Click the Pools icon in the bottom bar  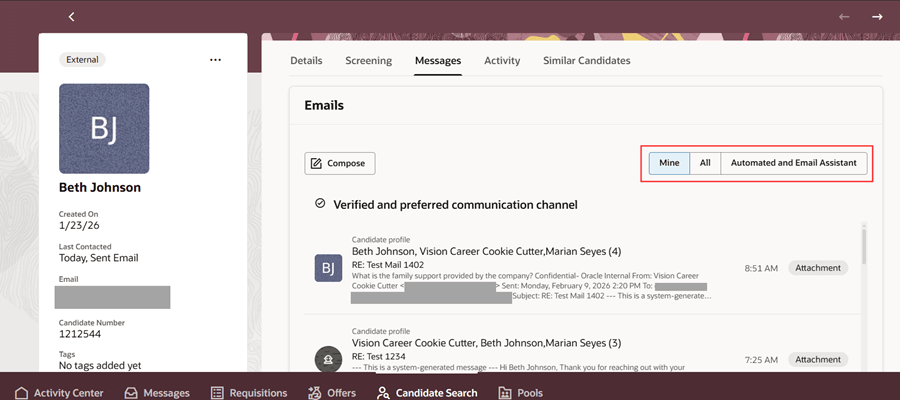pyautogui.click(x=505, y=393)
